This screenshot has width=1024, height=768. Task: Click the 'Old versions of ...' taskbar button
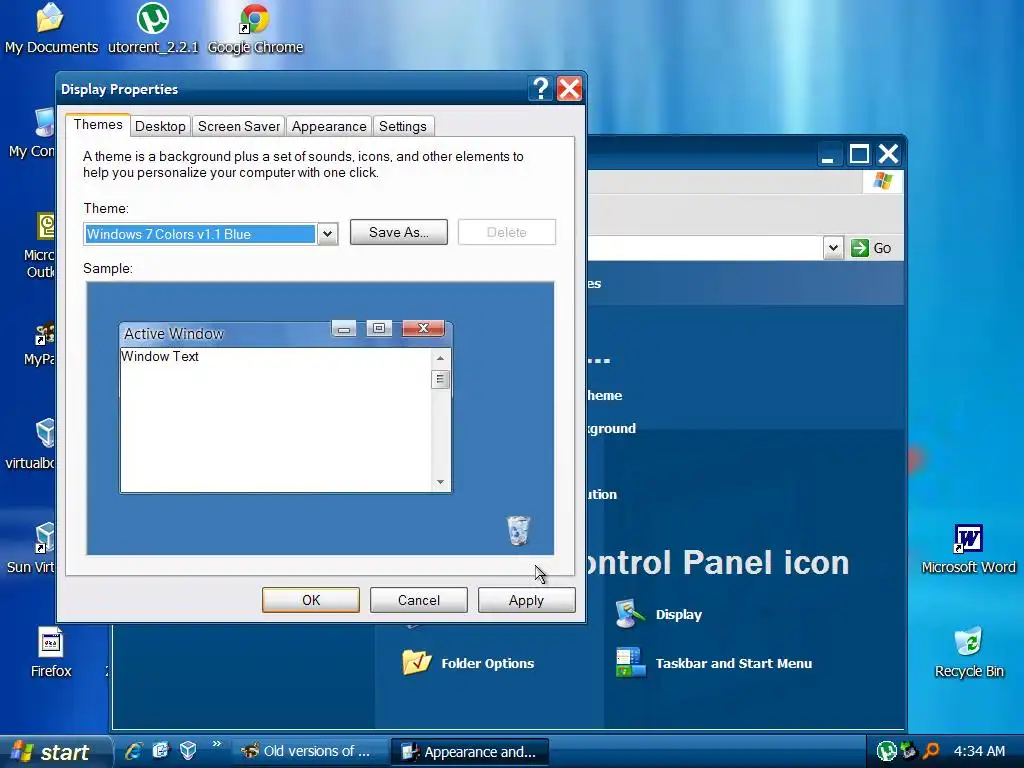tap(308, 751)
